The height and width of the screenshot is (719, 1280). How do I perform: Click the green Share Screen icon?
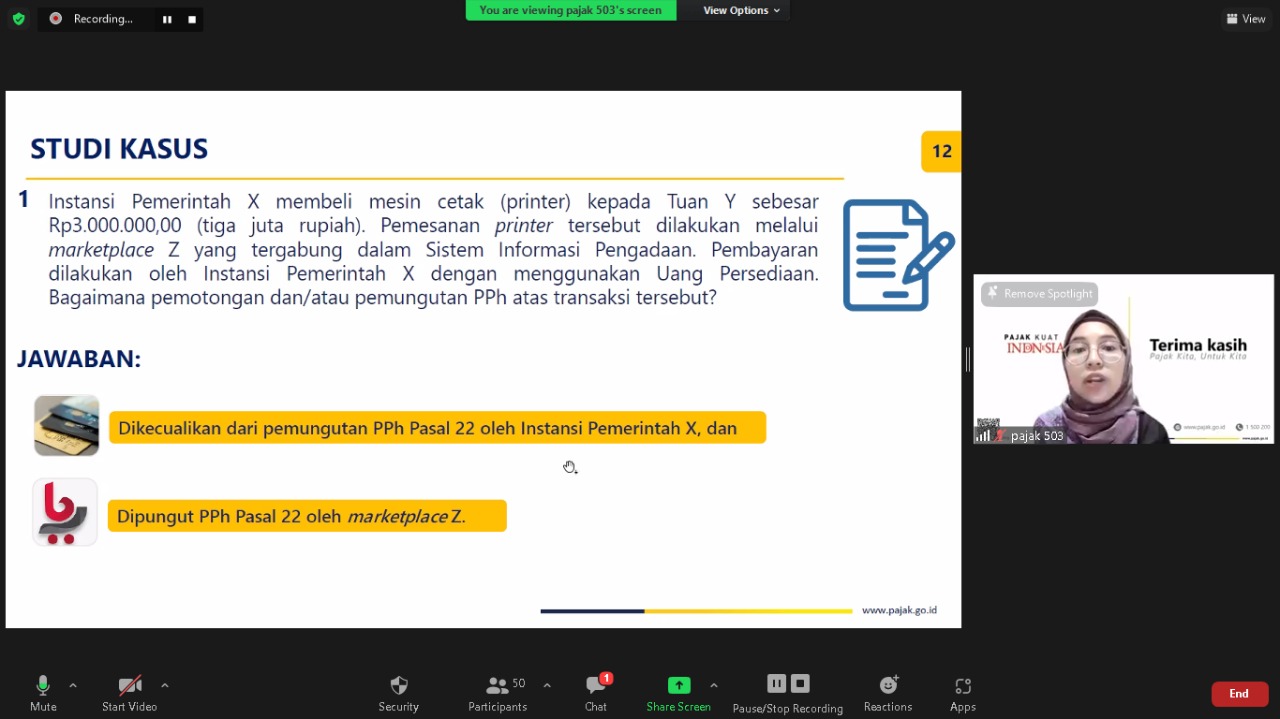point(678,686)
